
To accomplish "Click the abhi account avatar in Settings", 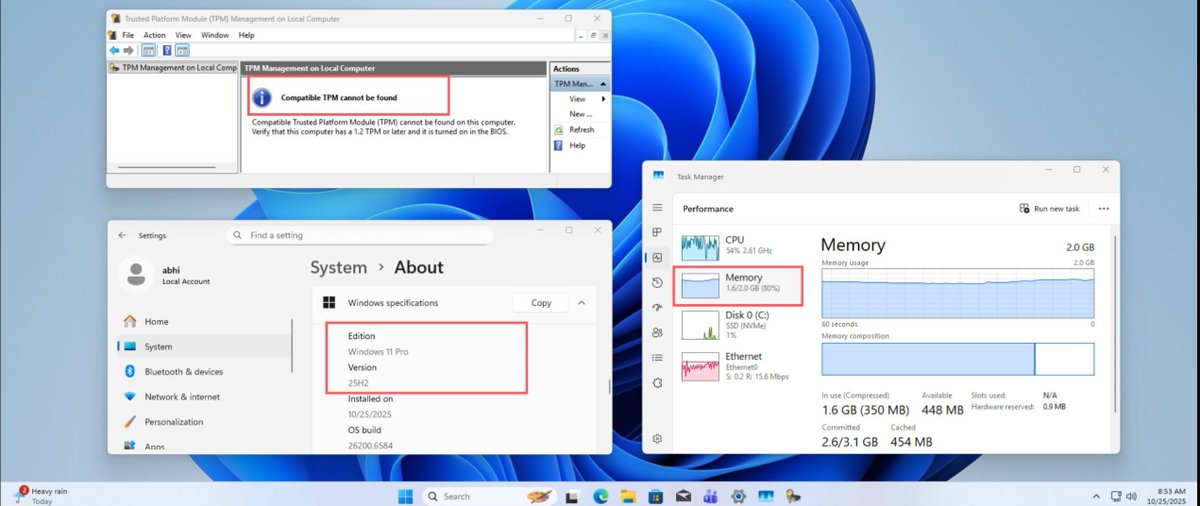I will [136, 273].
